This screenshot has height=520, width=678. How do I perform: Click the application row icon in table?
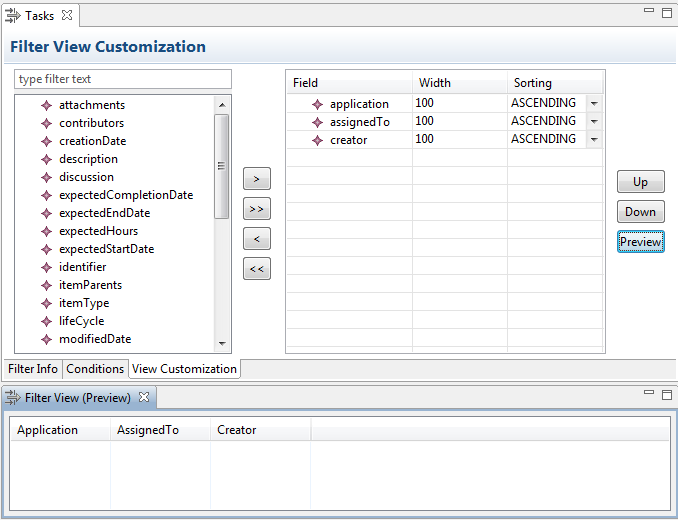[x=317, y=104]
